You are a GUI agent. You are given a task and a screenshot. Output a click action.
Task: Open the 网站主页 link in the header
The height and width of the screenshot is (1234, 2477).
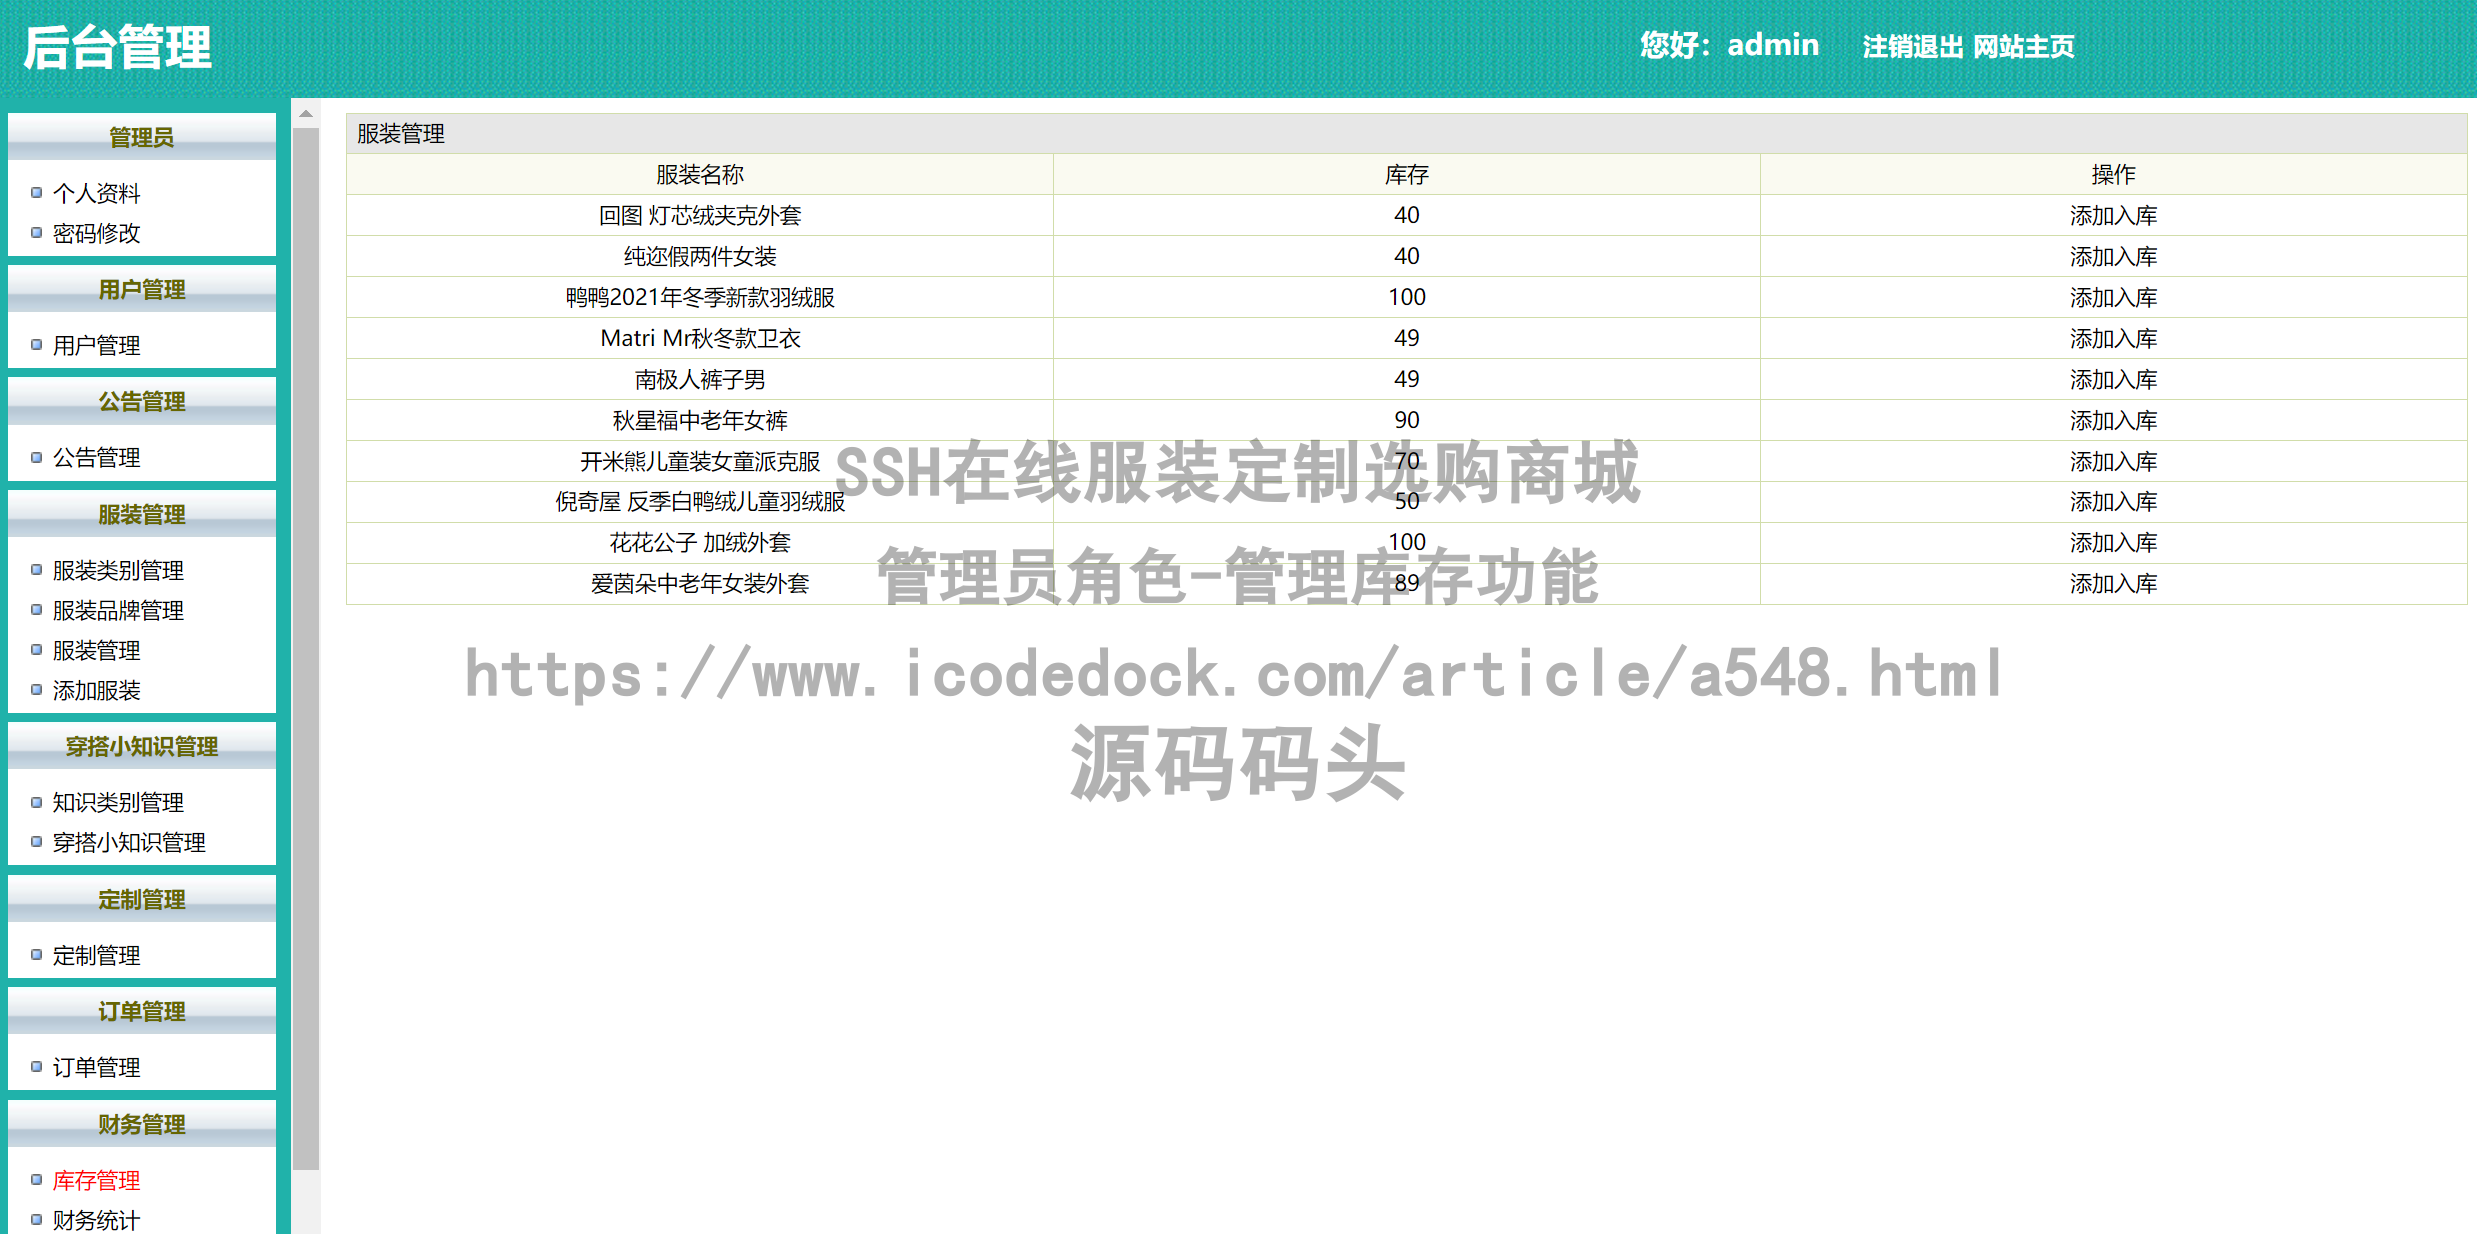2023,47
